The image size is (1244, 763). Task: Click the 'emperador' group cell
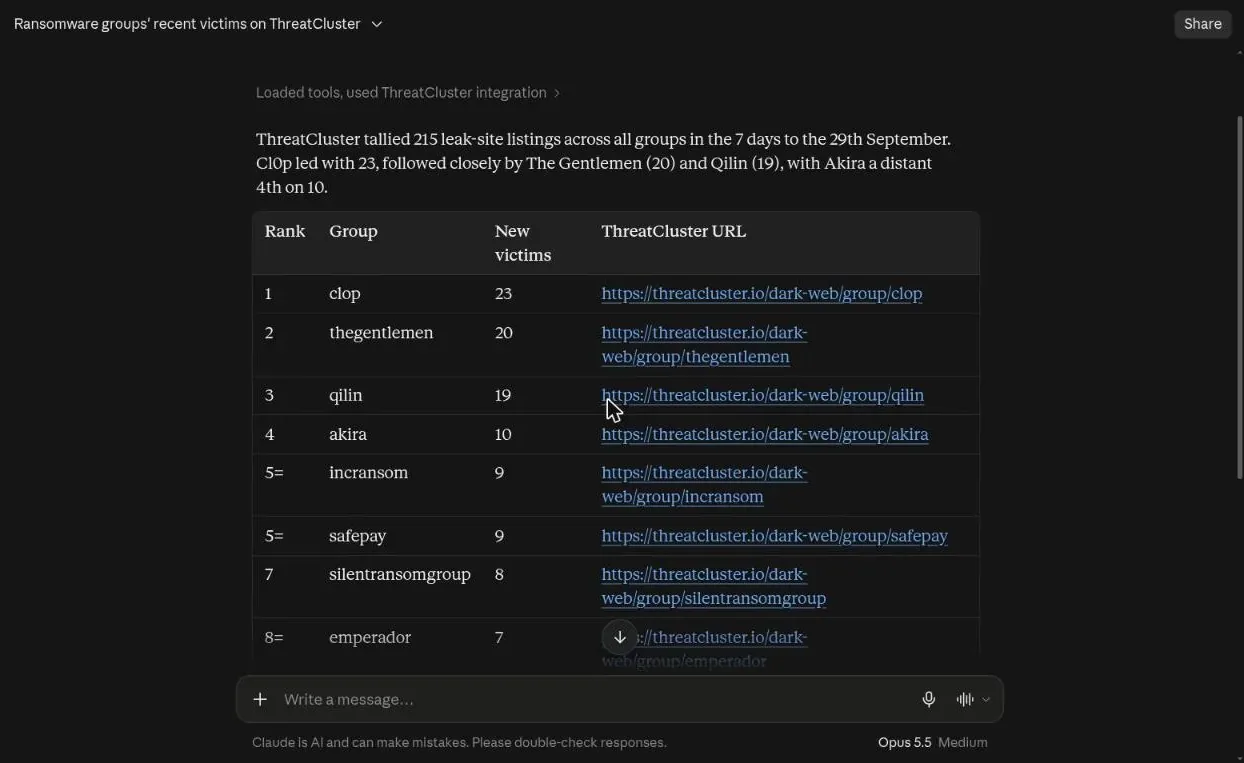pyautogui.click(x=370, y=637)
